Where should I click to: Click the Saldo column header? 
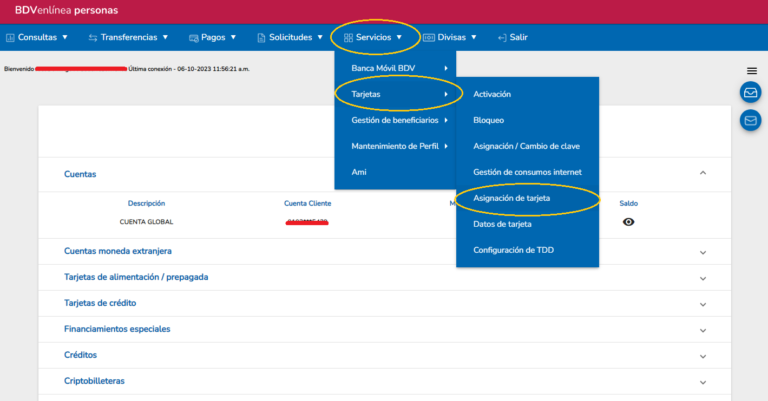[628, 203]
